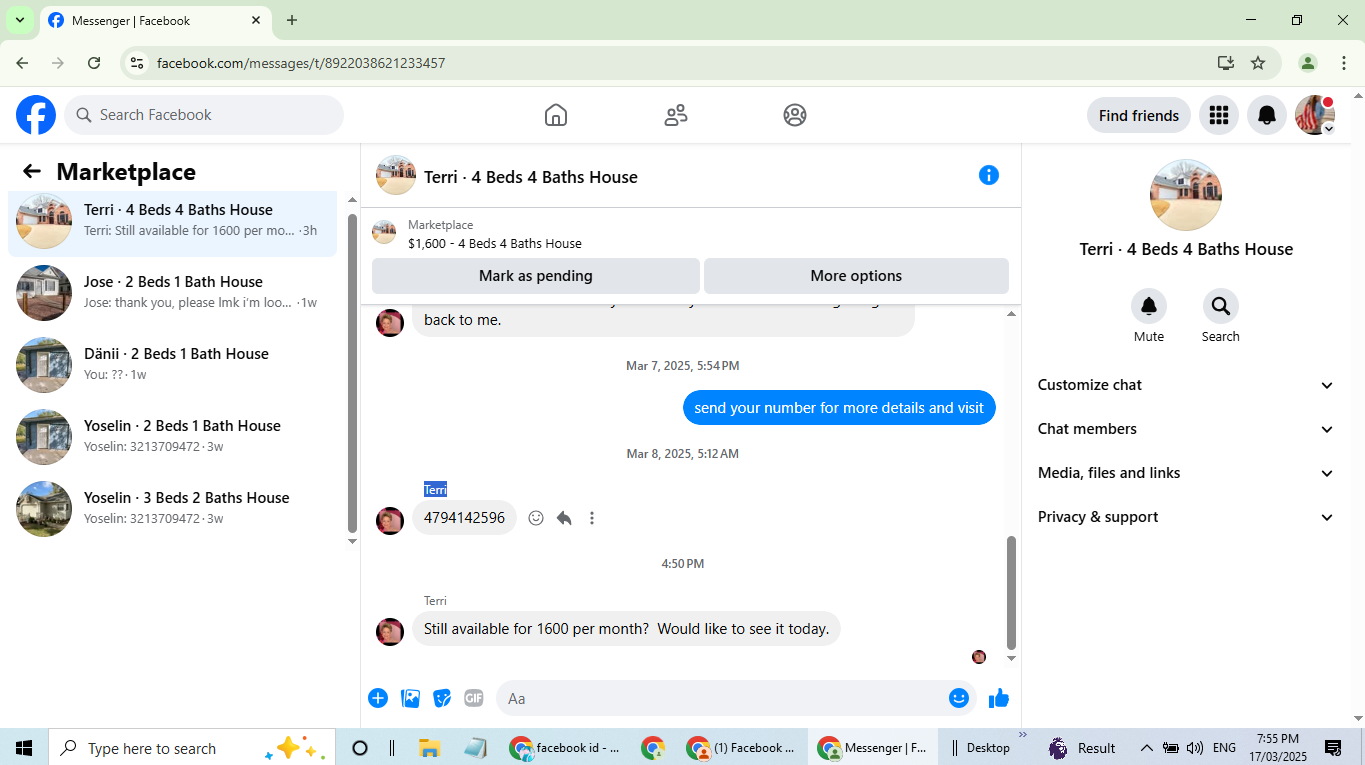This screenshot has width=1365, height=765.
Task: Go back using the Marketplace arrow
Action: (32, 172)
